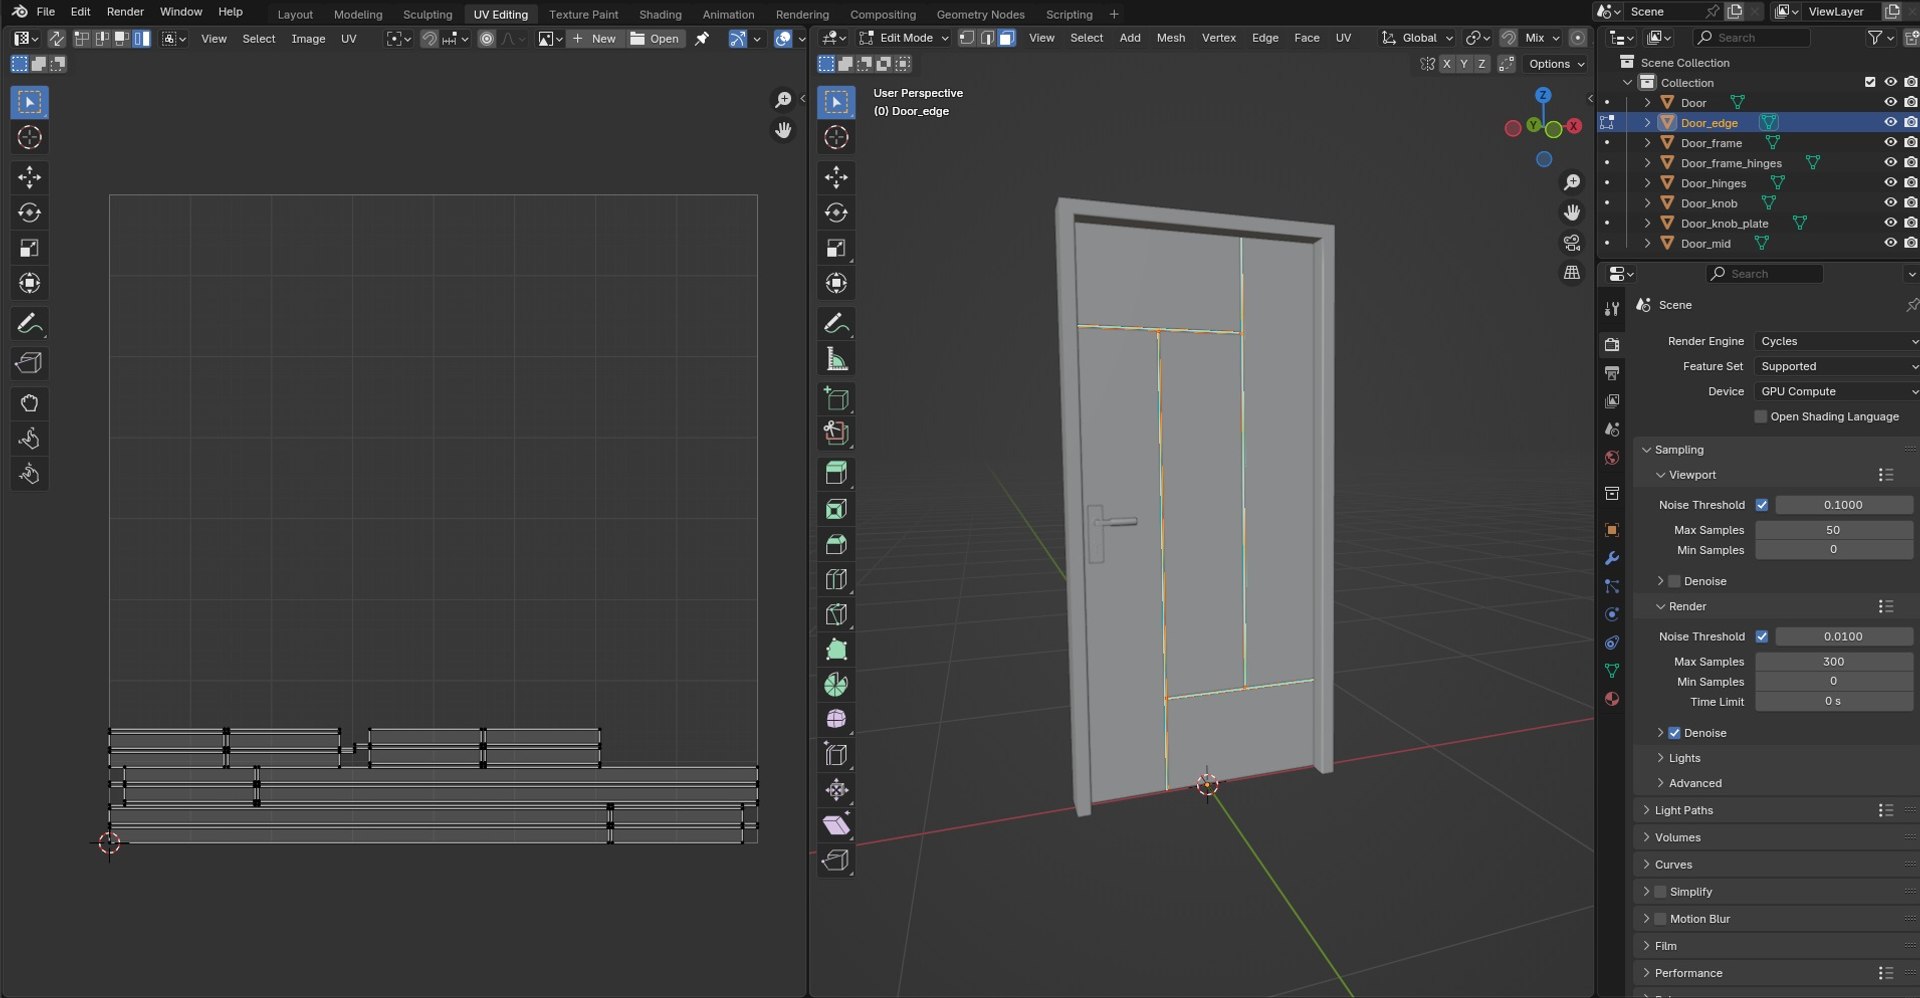Open UV menu in UV editor header

(348, 39)
